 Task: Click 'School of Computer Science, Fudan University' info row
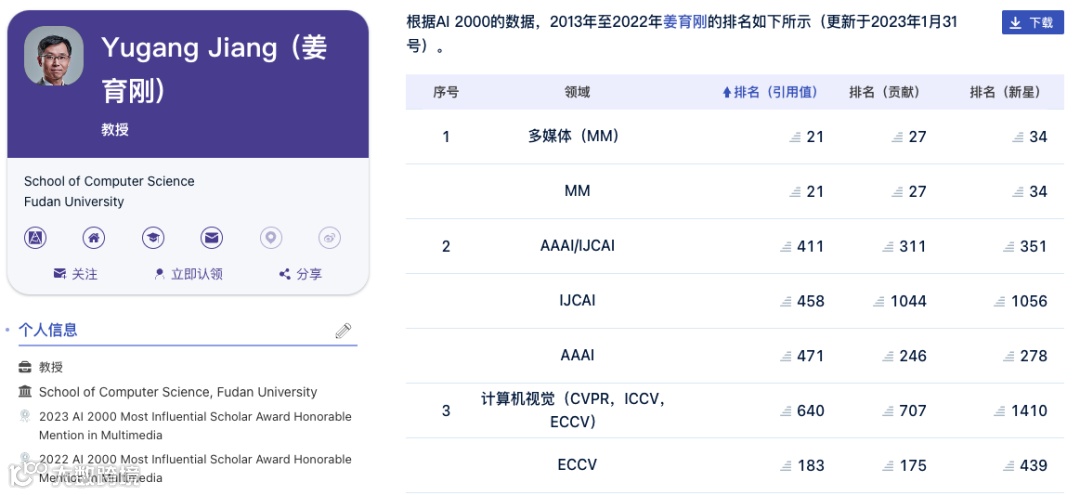click(178, 392)
